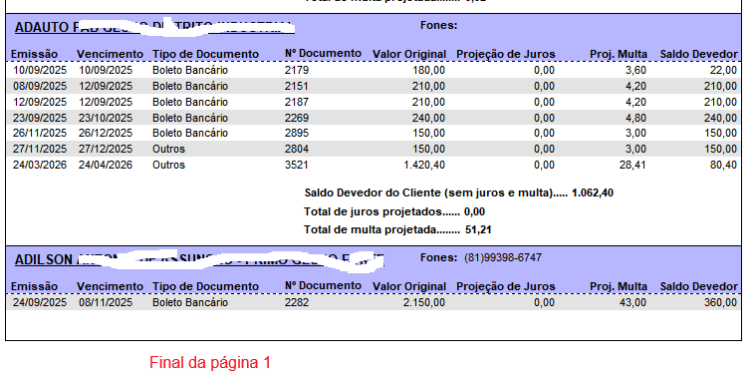The height and width of the screenshot is (377, 750).
Task: Click Tipo de Documento header in ADILSON table
Action: click(x=206, y=287)
